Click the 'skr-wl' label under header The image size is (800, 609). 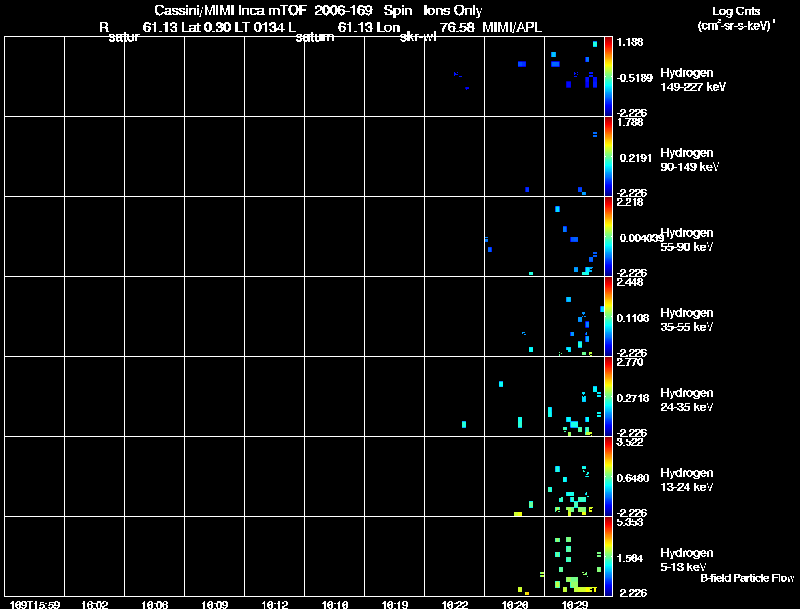click(418, 38)
